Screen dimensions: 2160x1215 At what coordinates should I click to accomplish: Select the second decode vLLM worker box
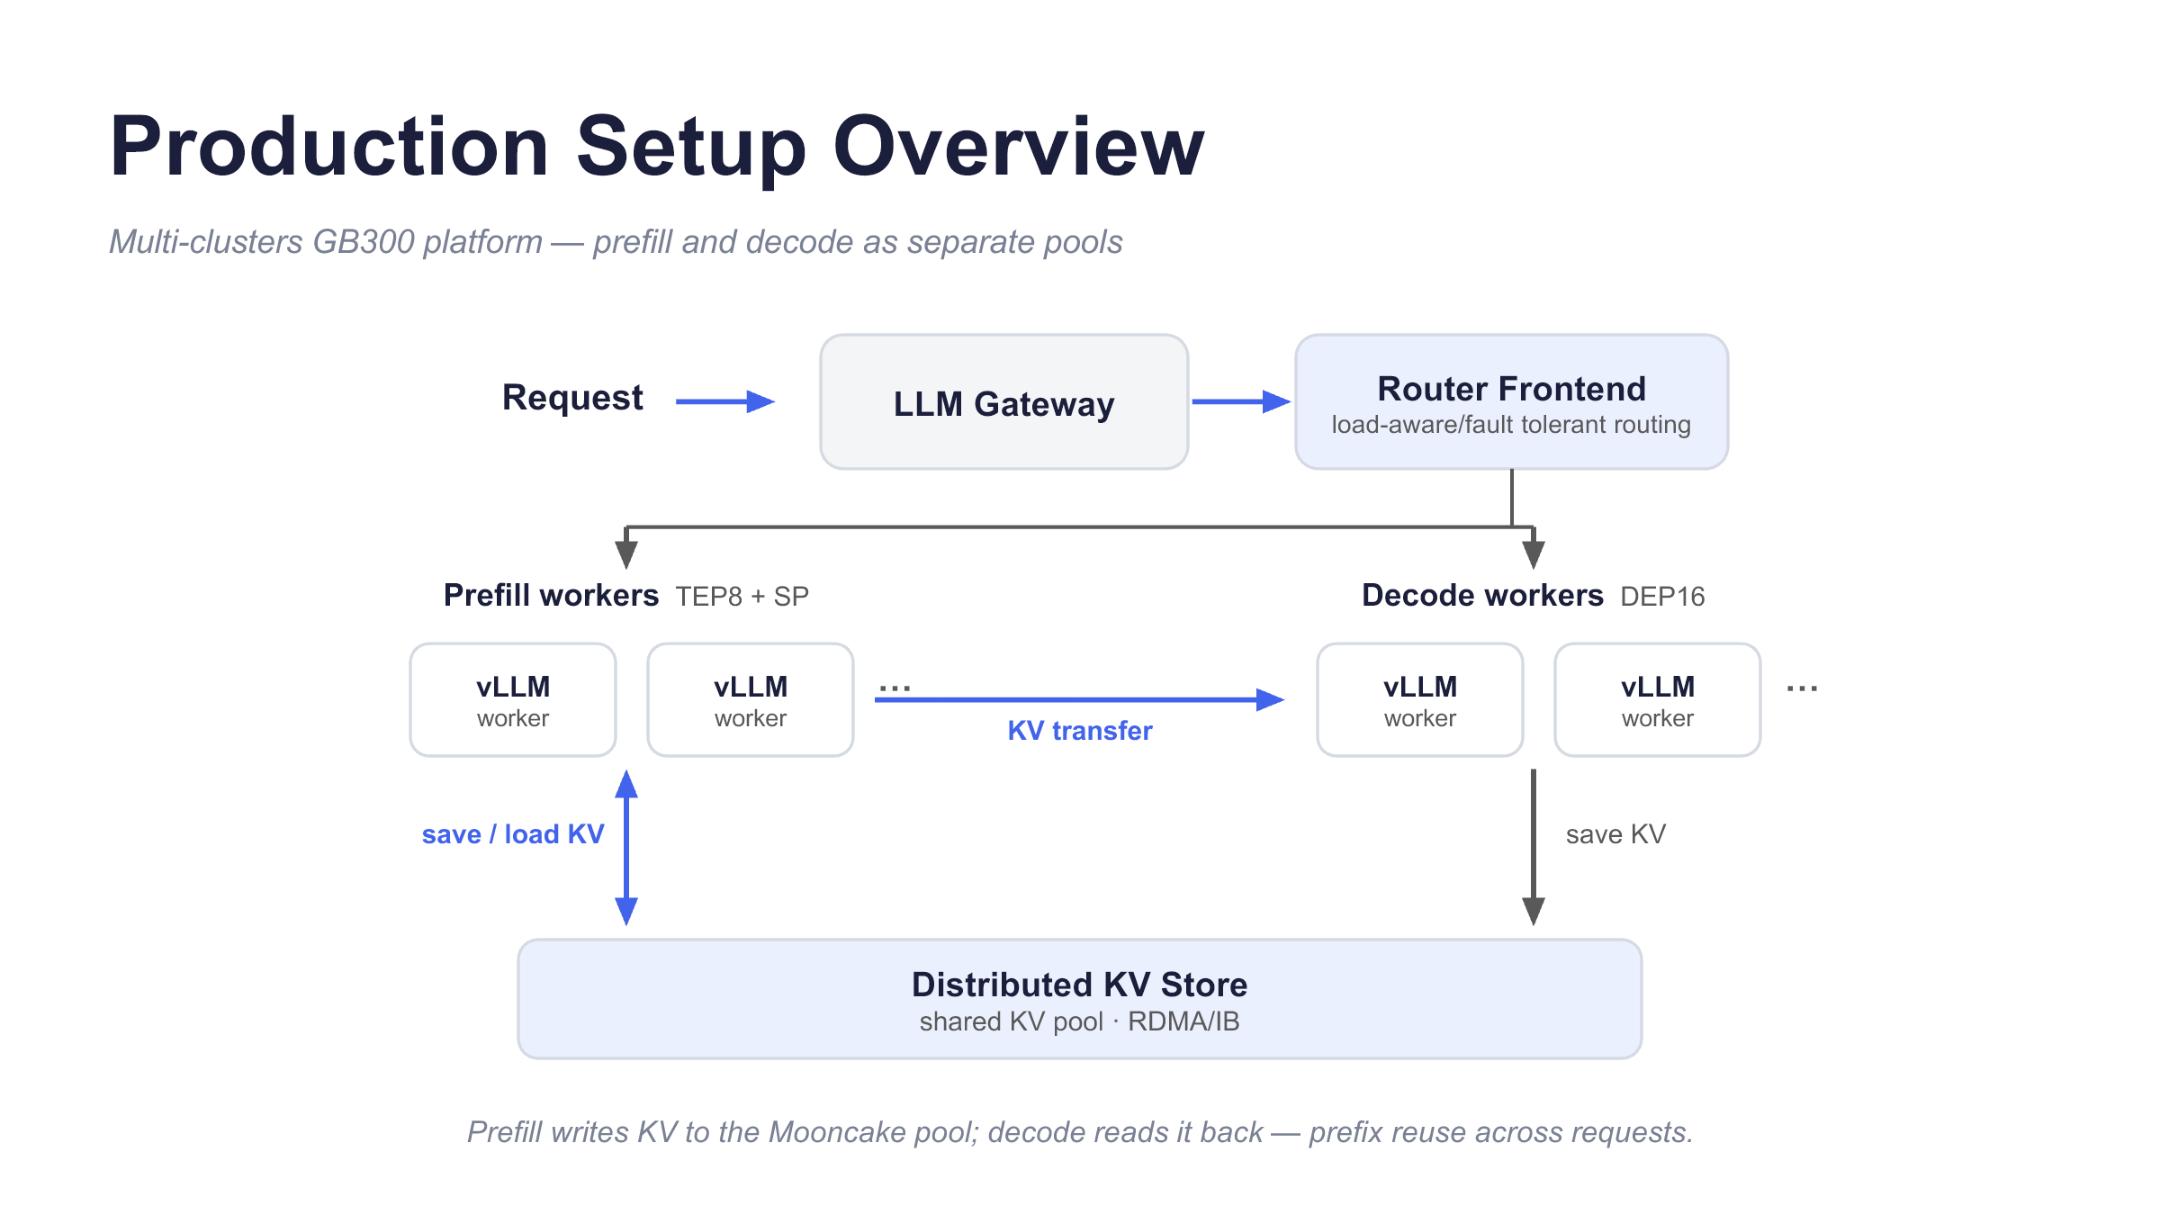[x=1658, y=700]
